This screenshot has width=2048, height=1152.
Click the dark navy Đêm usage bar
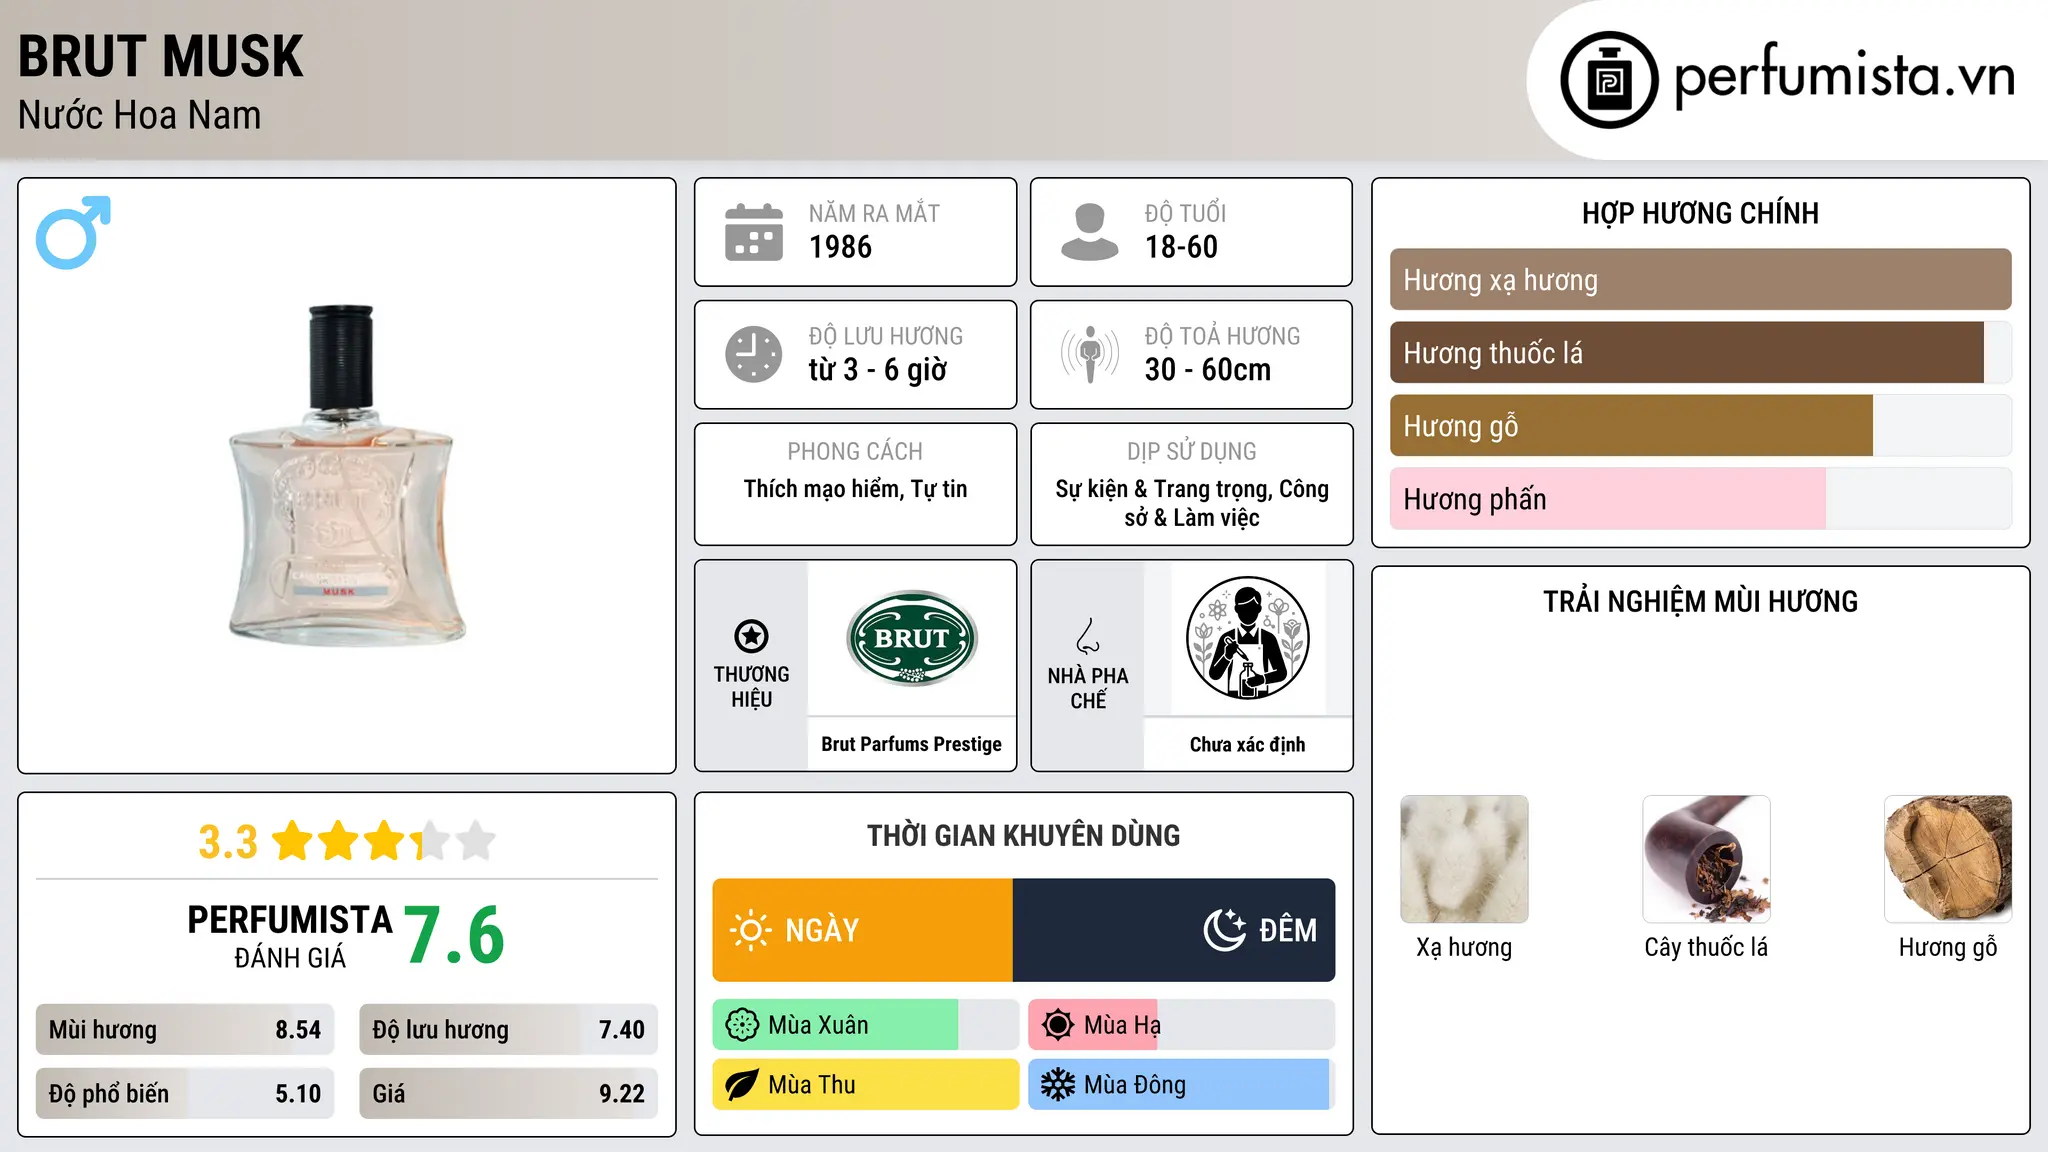point(1174,930)
